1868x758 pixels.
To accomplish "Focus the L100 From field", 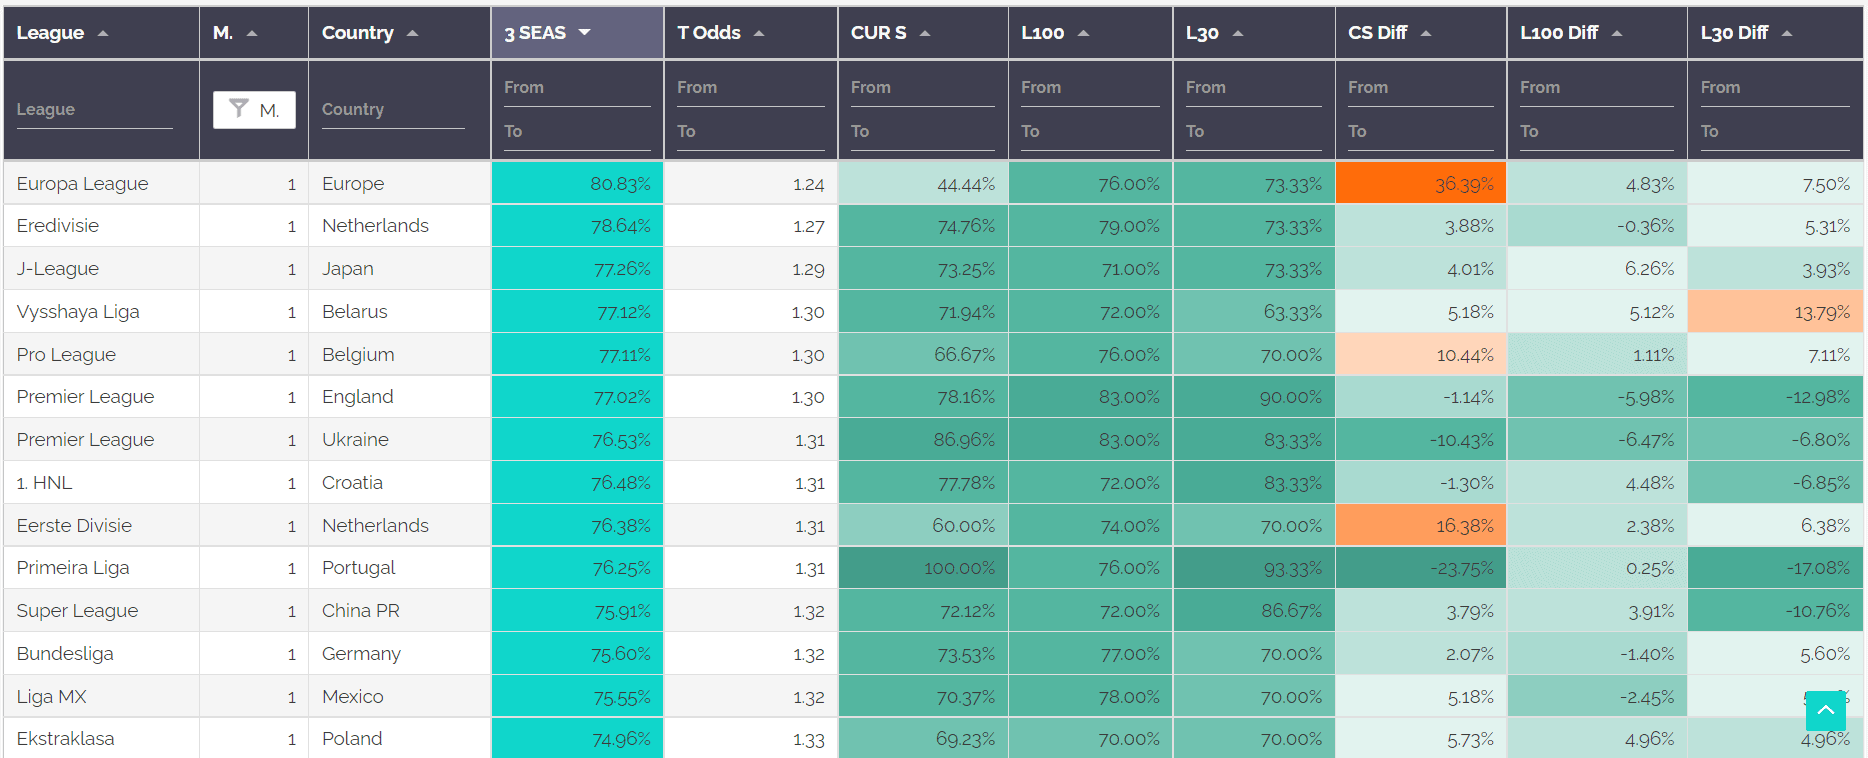I will click(1090, 88).
